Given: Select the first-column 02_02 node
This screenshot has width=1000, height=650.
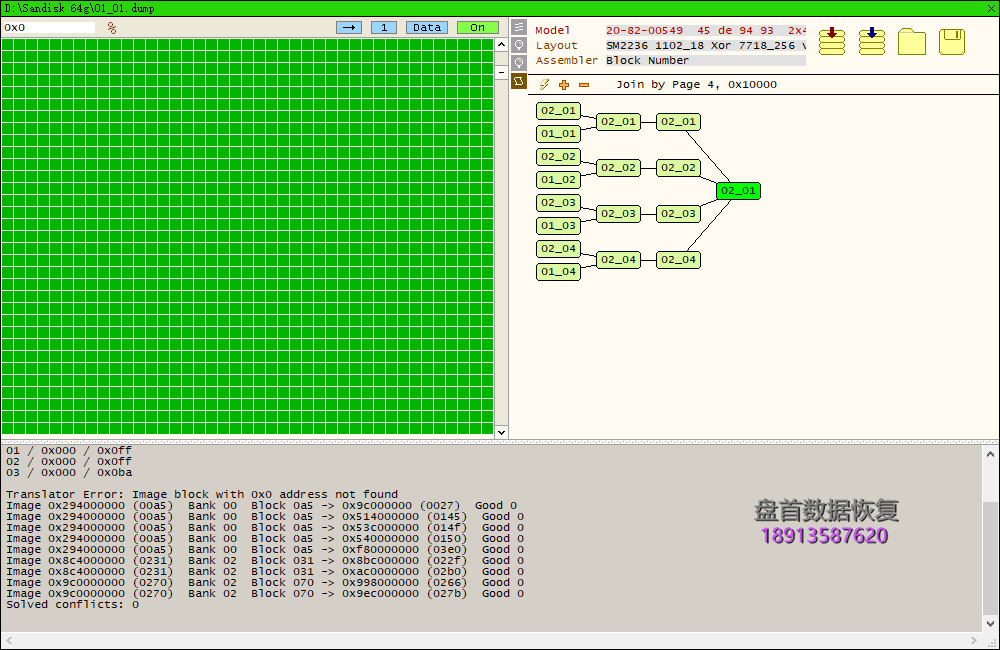Looking at the screenshot, I should [x=559, y=156].
